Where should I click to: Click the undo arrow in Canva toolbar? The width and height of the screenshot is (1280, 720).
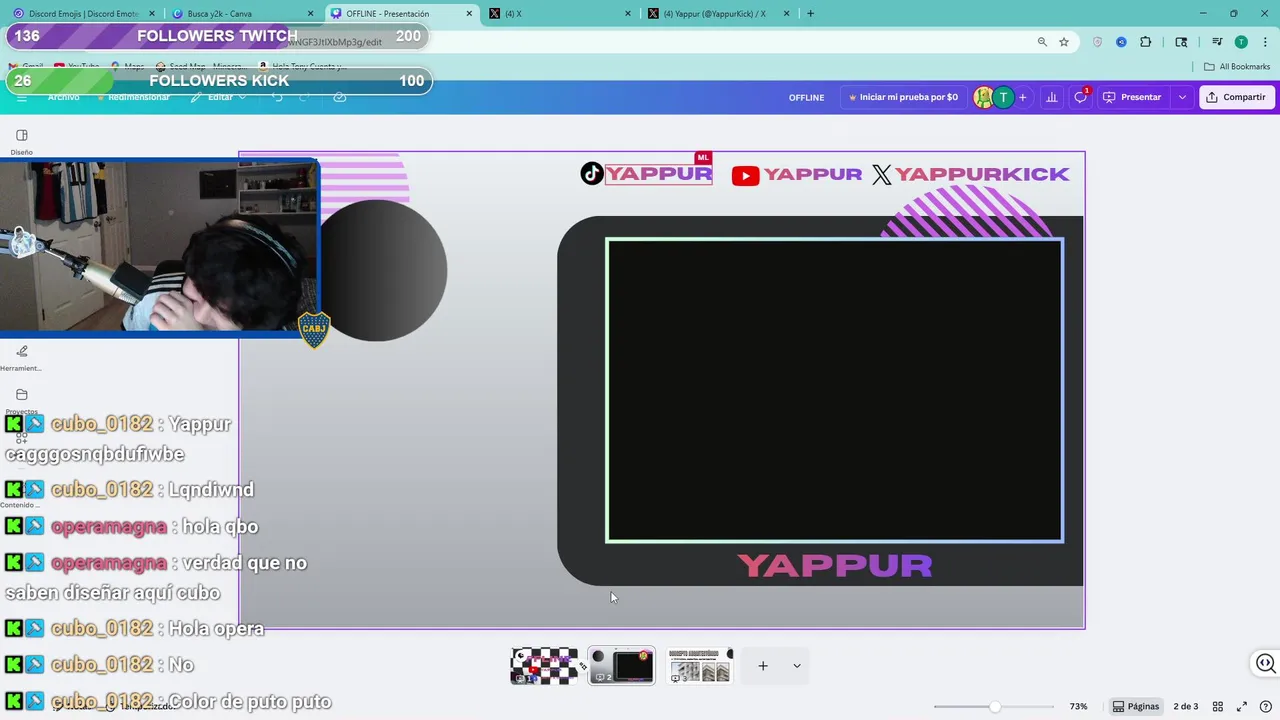coord(277,97)
